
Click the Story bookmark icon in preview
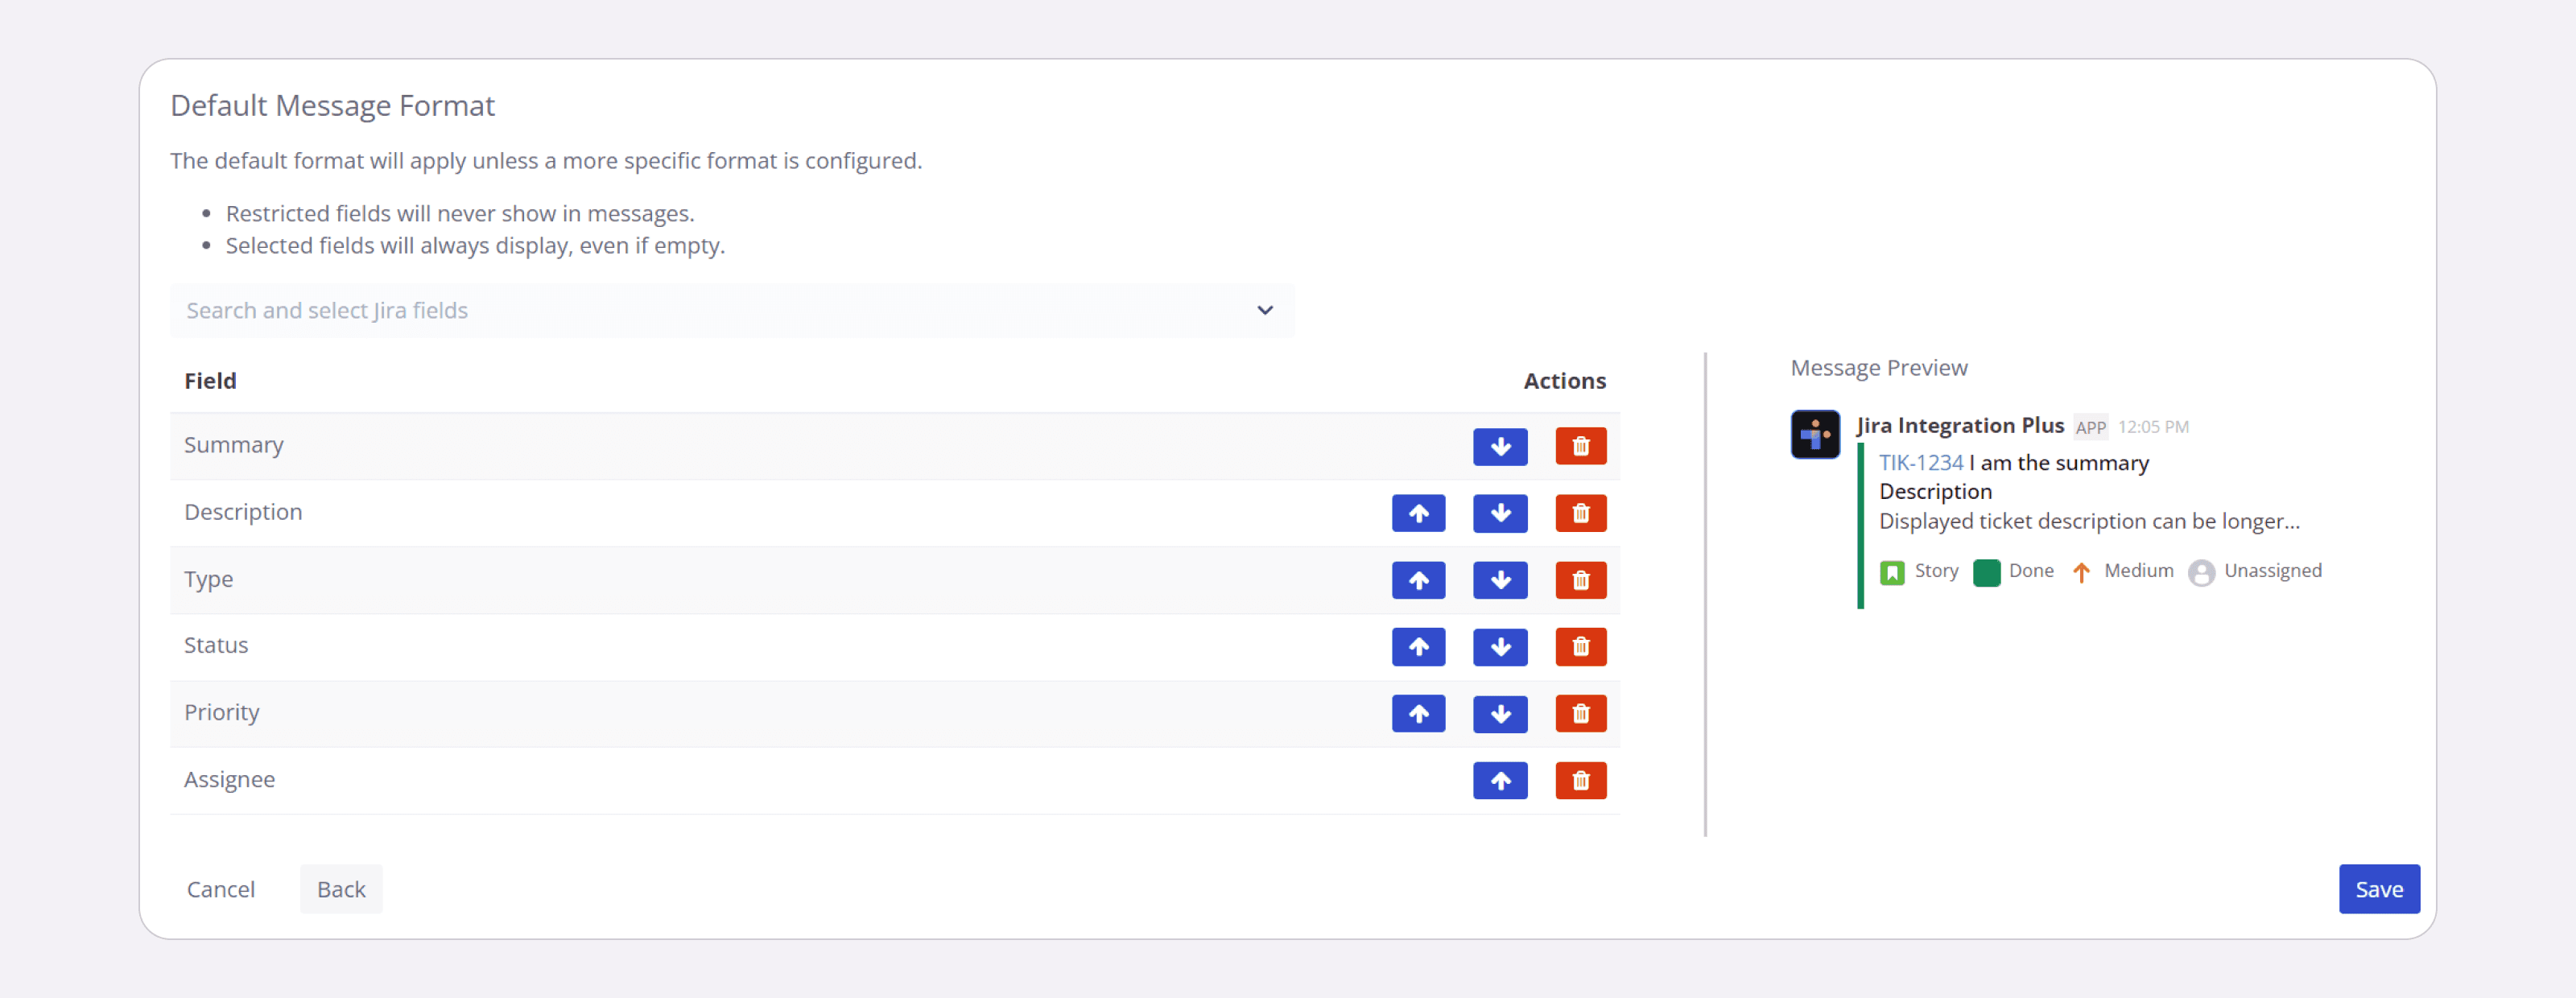pos(1892,572)
